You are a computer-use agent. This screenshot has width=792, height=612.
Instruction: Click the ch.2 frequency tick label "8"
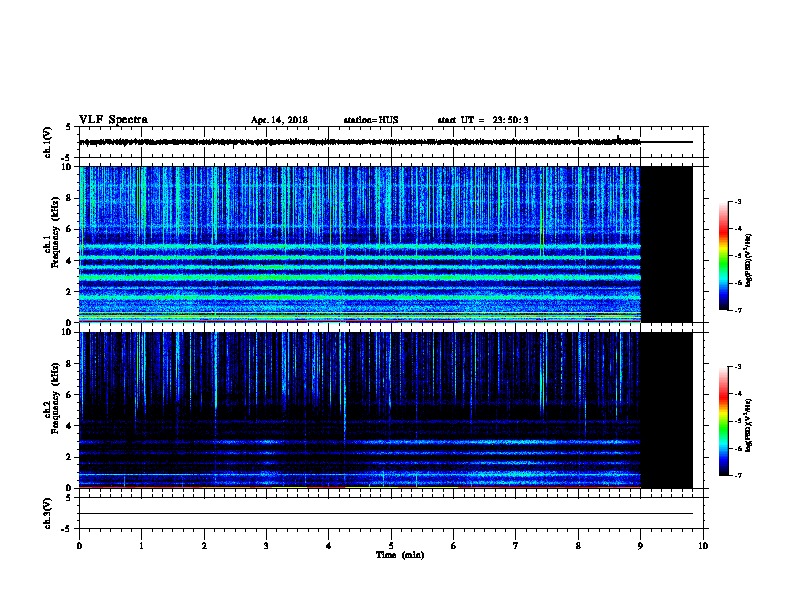[70, 364]
